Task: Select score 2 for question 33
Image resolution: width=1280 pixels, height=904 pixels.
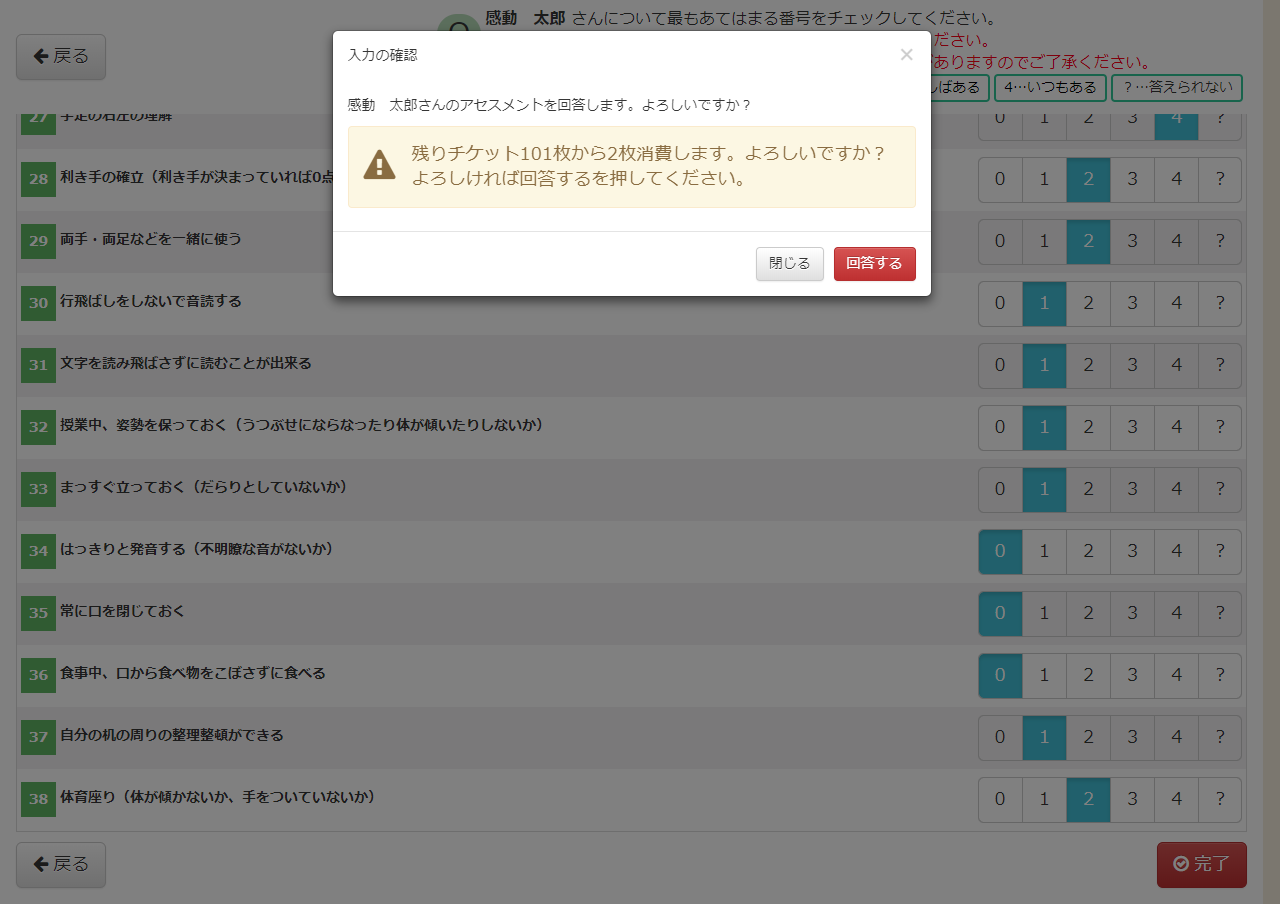Action: tap(1088, 490)
